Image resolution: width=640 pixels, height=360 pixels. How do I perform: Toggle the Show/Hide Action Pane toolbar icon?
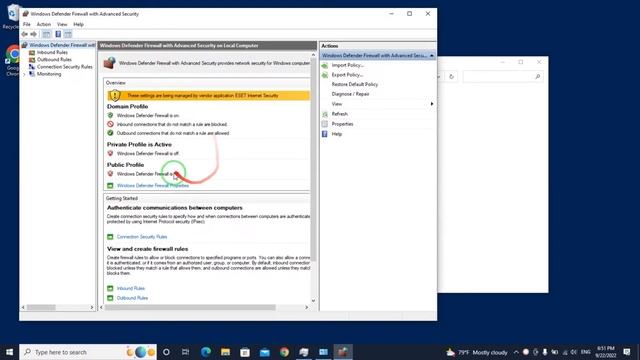pyautogui.click(x=68, y=34)
